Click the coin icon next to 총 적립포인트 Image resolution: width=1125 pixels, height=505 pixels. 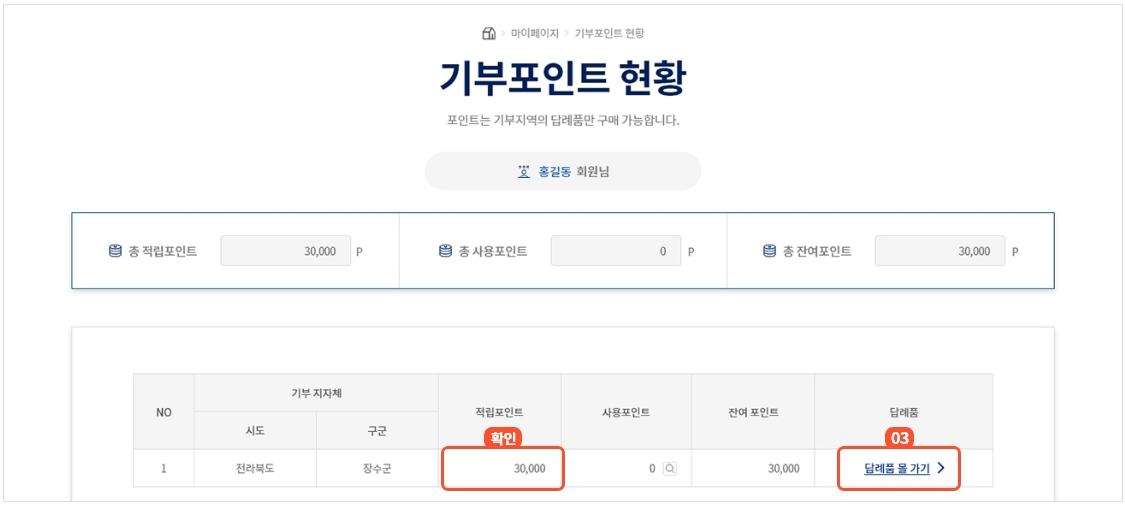coord(115,251)
